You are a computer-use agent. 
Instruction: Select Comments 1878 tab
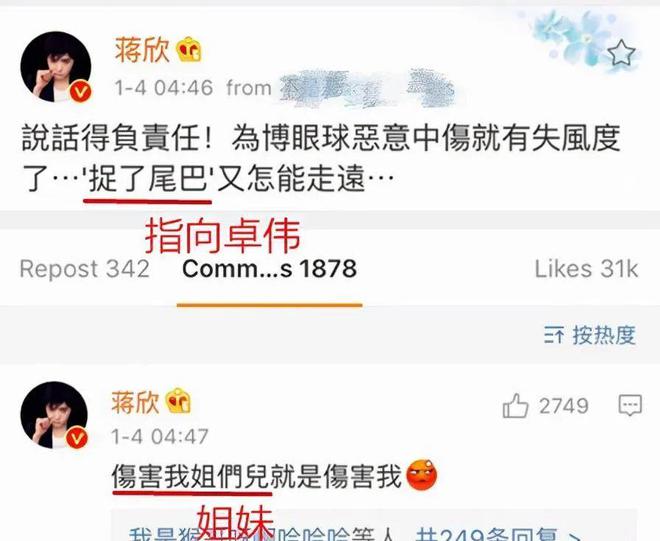point(269,269)
